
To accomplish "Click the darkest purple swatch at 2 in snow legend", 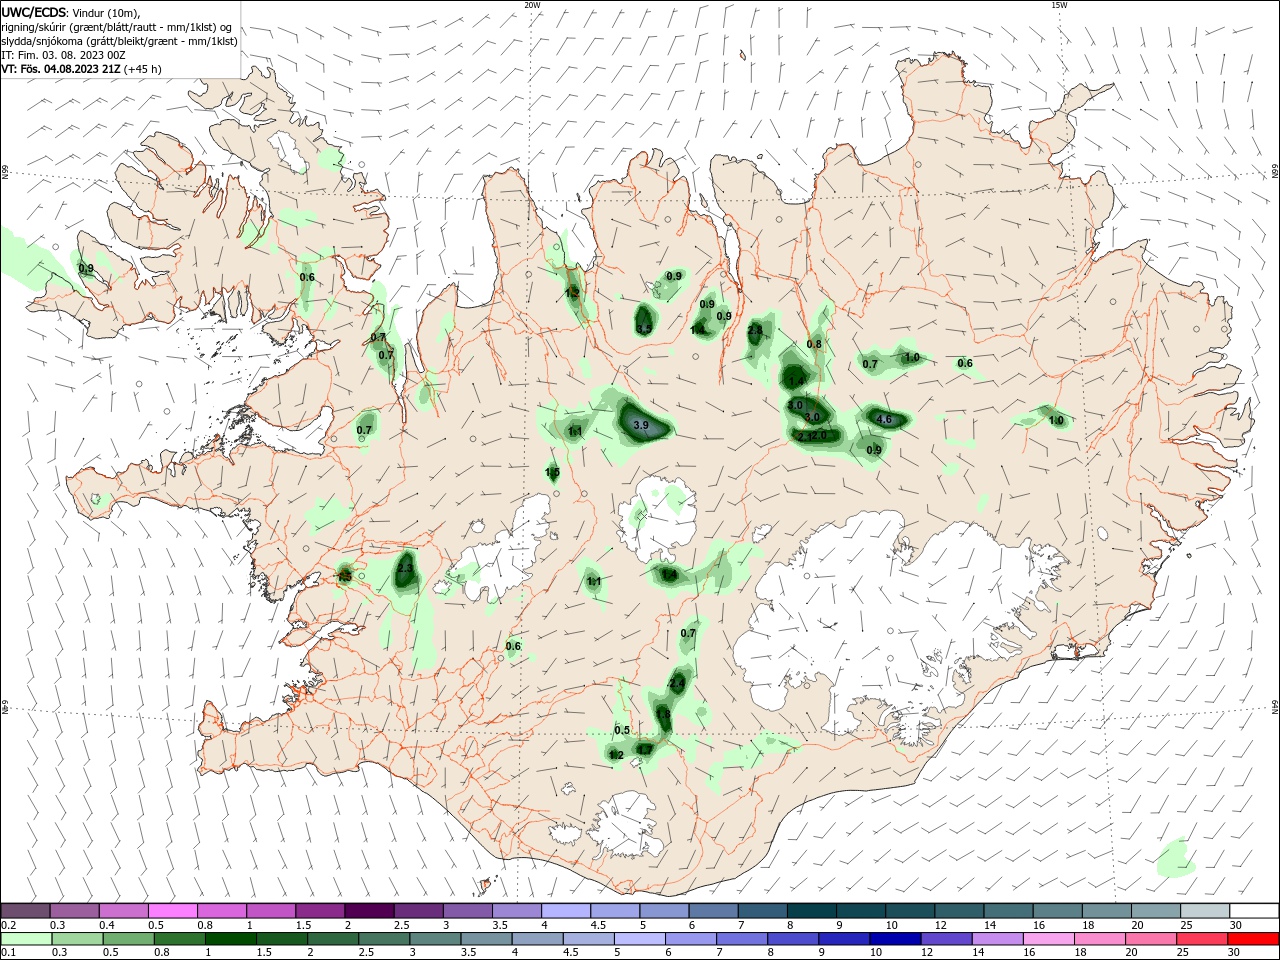I will pyautogui.click(x=369, y=911).
